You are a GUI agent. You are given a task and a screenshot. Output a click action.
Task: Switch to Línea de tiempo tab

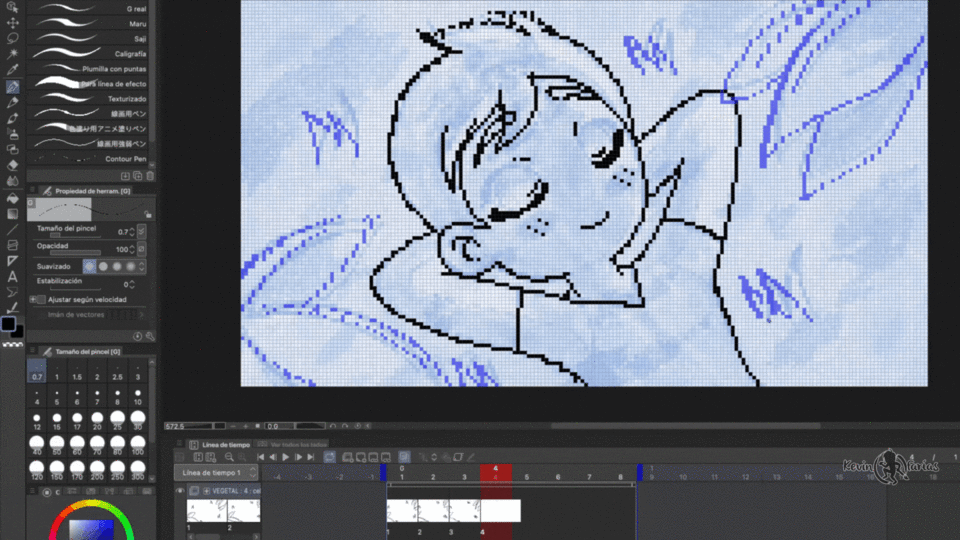coord(220,444)
